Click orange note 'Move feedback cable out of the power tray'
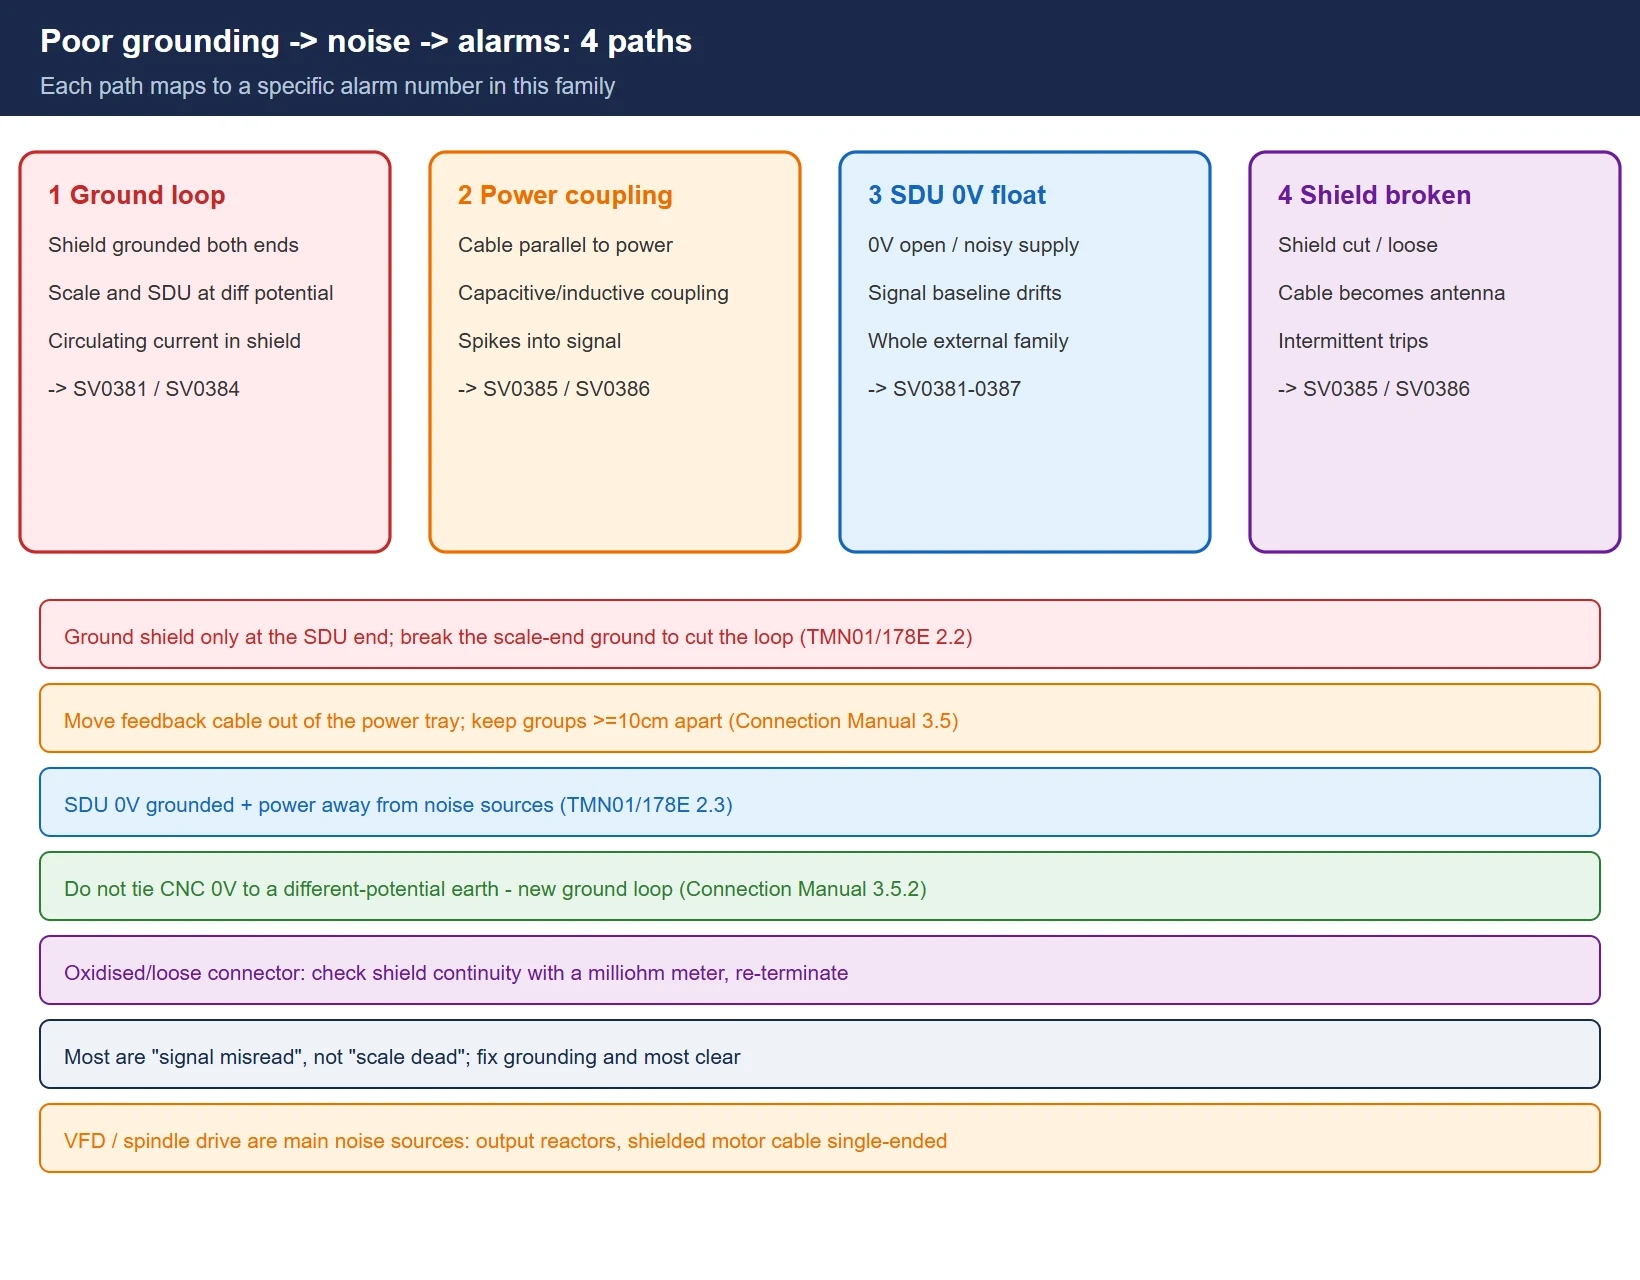Screen dimensions: 1640x1280 point(820,719)
